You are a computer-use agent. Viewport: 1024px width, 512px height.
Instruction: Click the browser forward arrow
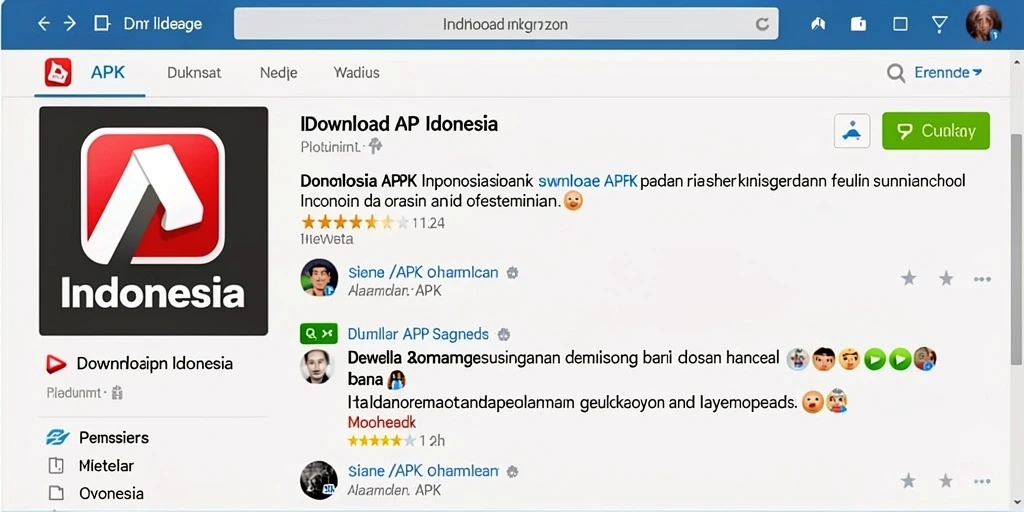click(x=70, y=24)
